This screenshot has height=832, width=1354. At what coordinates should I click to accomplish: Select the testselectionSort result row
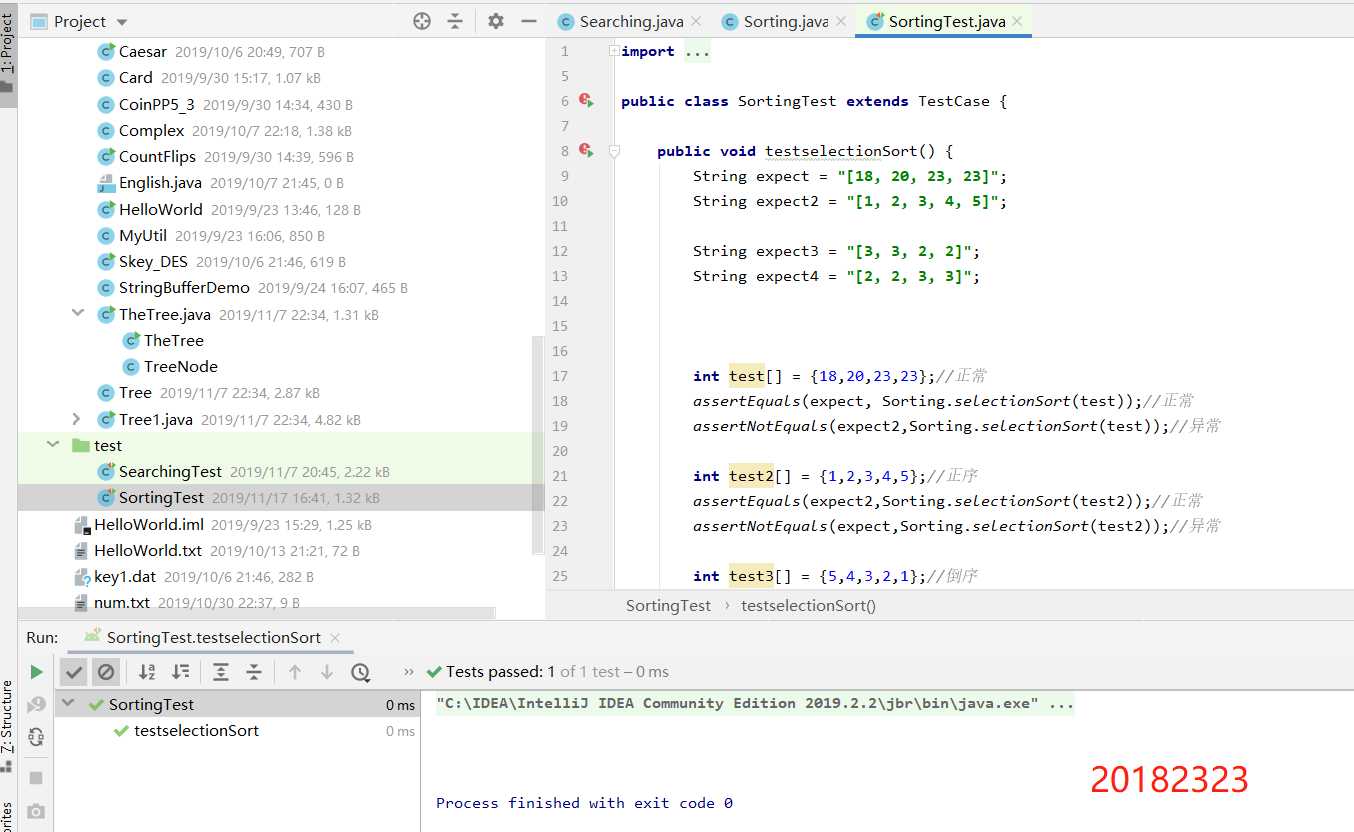pos(237,731)
